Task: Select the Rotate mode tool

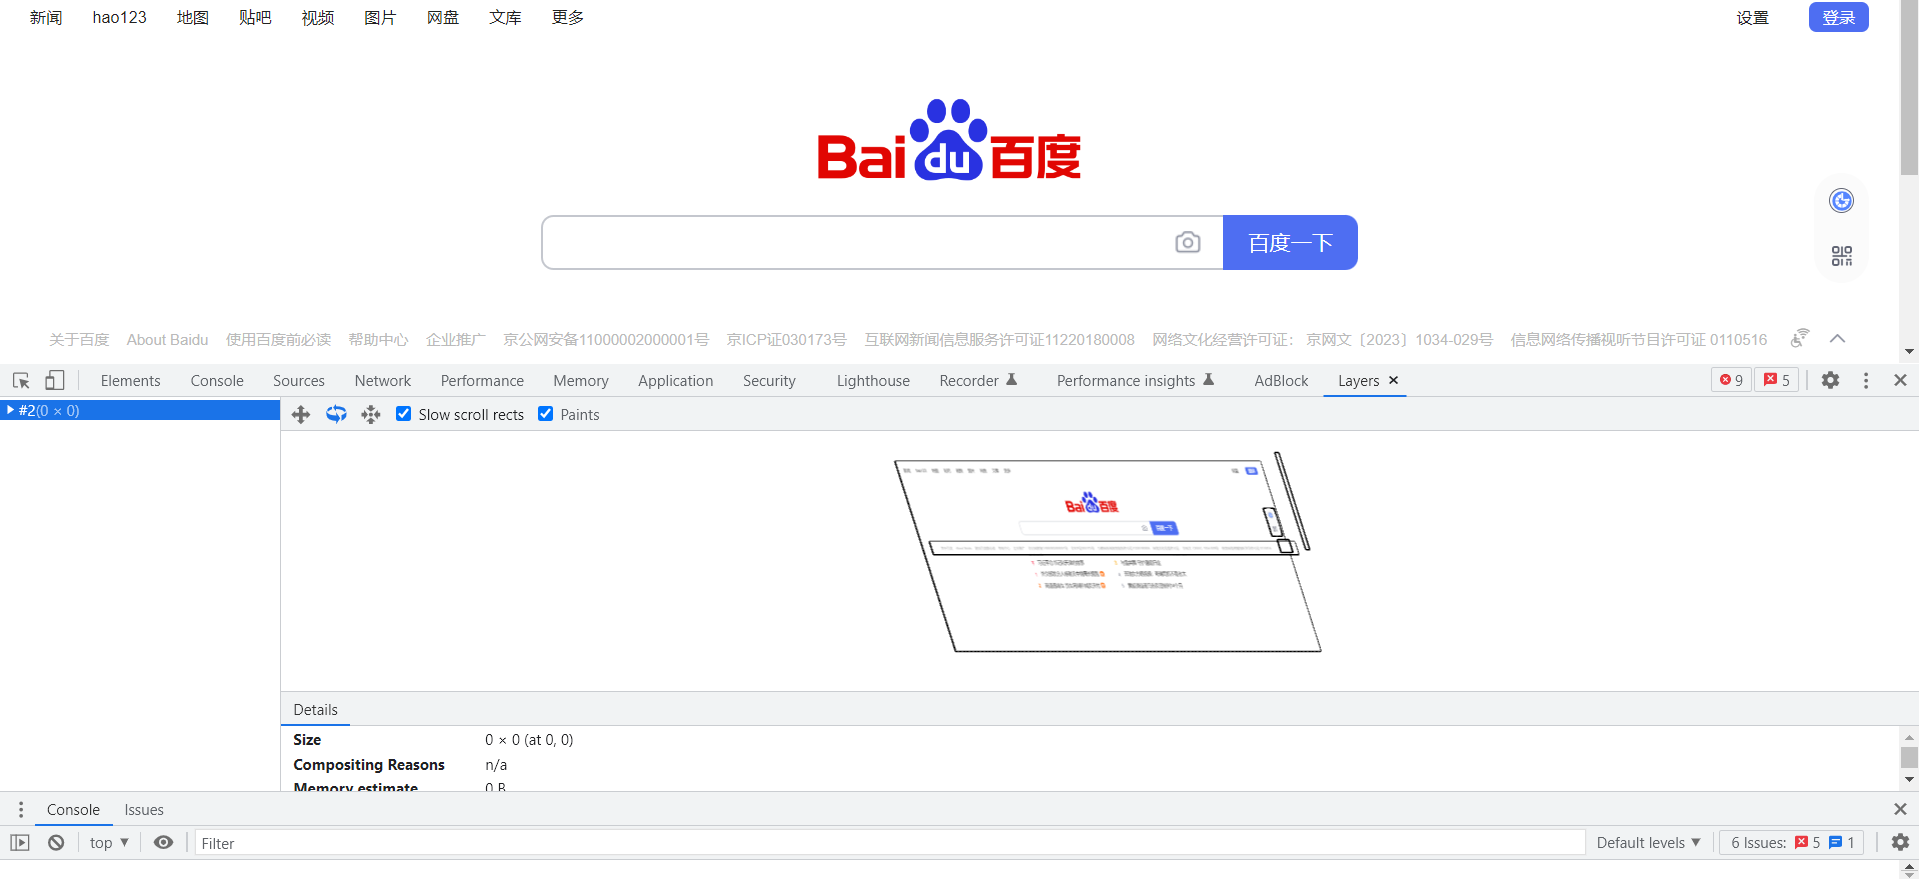Action: point(336,414)
